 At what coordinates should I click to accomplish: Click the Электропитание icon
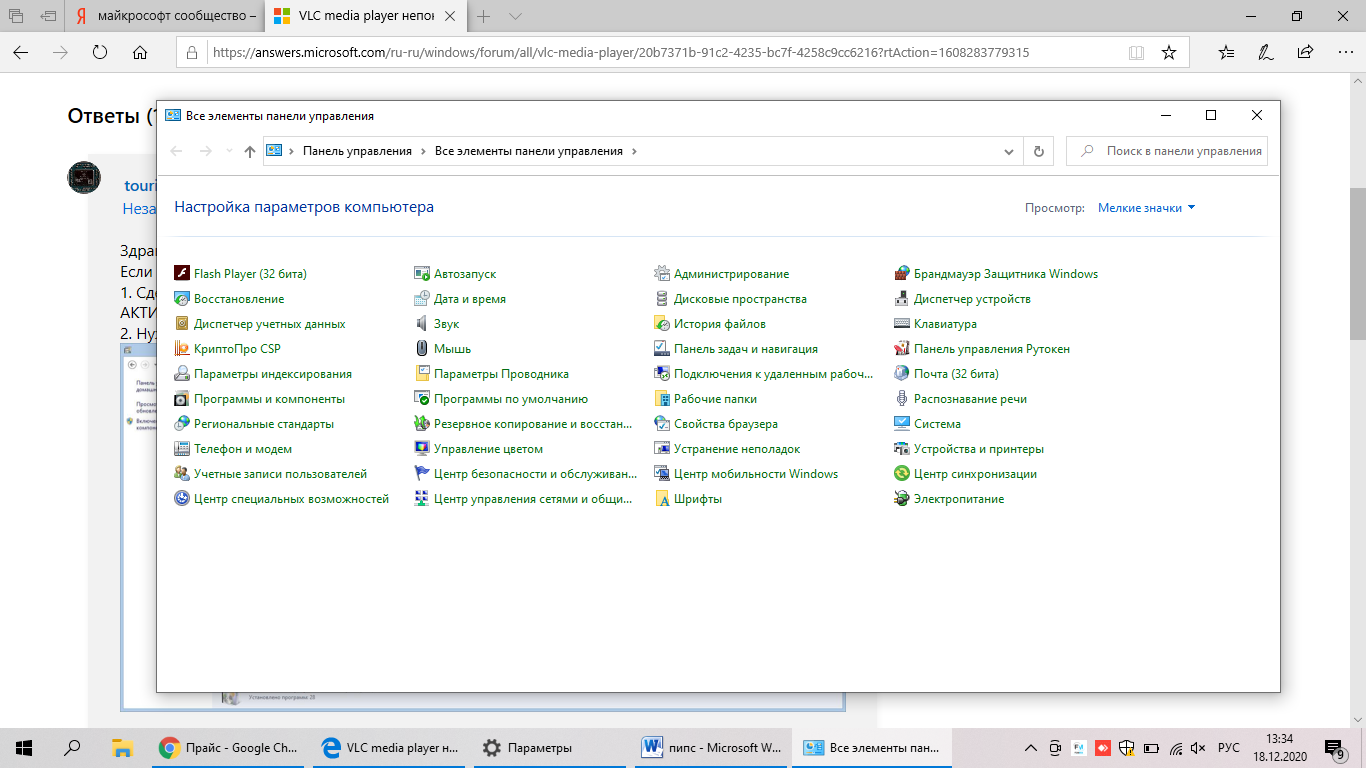[902, 498]
